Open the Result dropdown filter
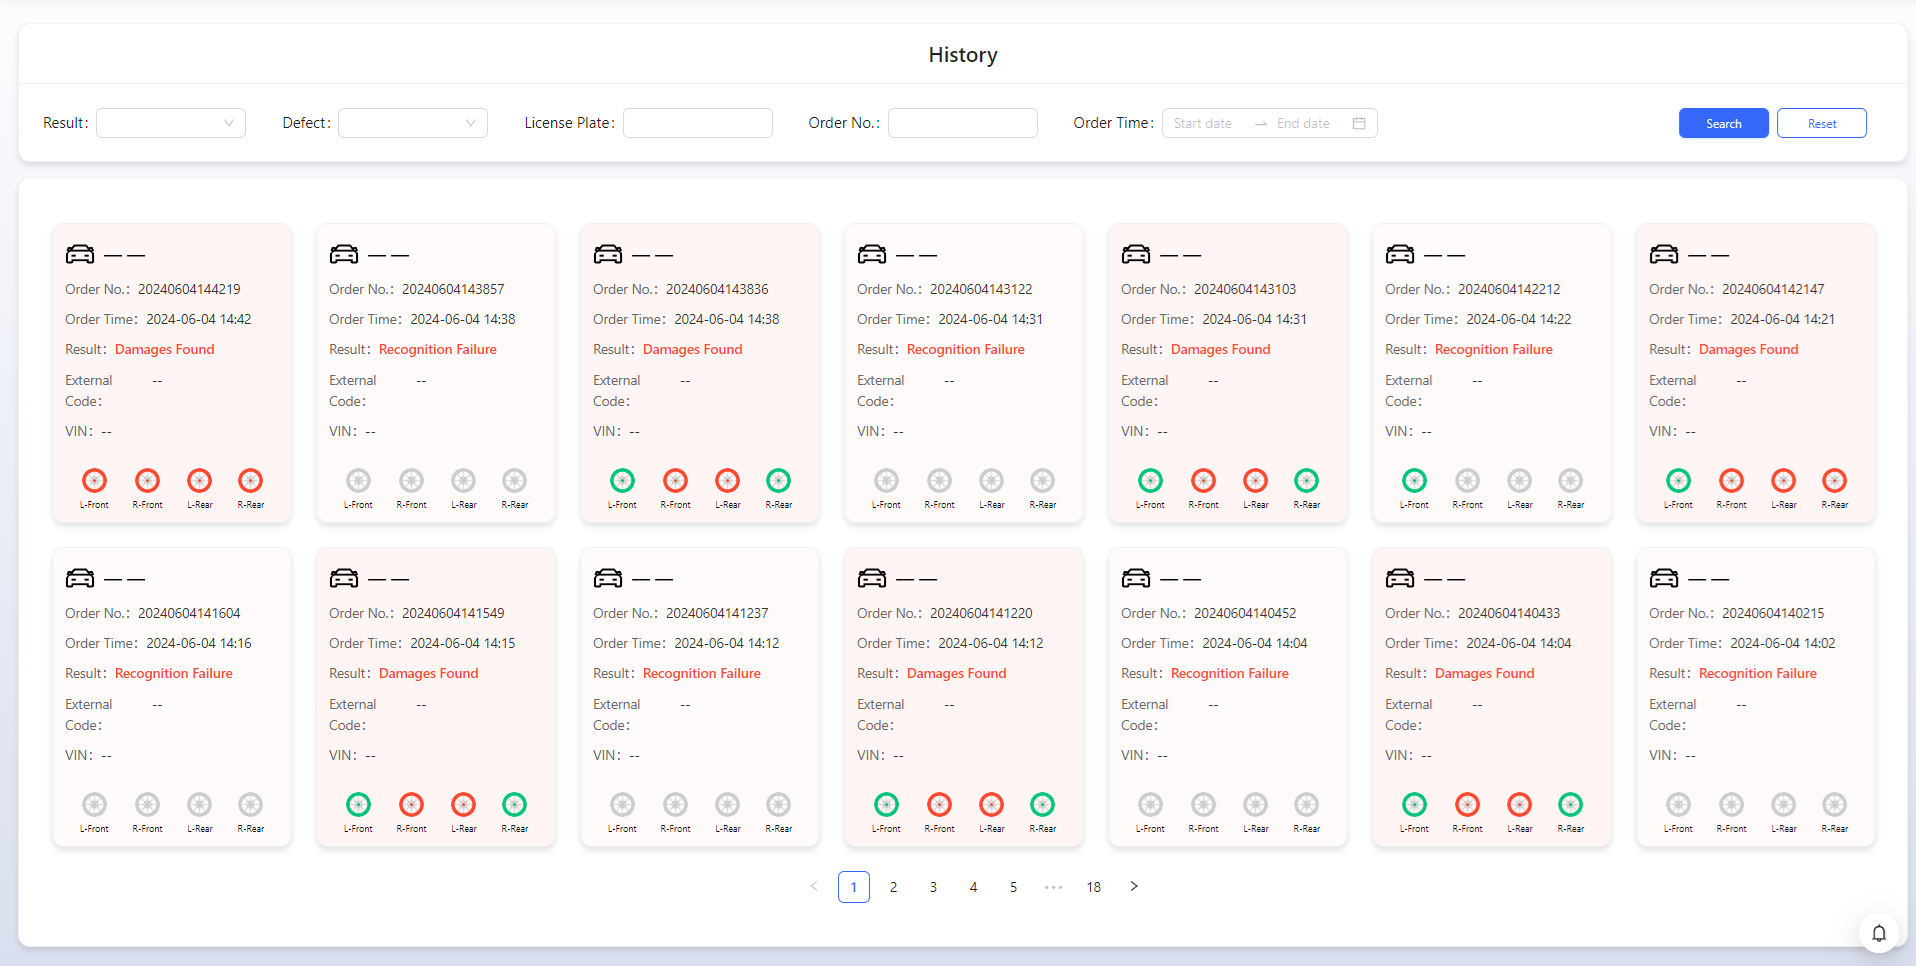1916x966 pixels. [x=171, y=123]
